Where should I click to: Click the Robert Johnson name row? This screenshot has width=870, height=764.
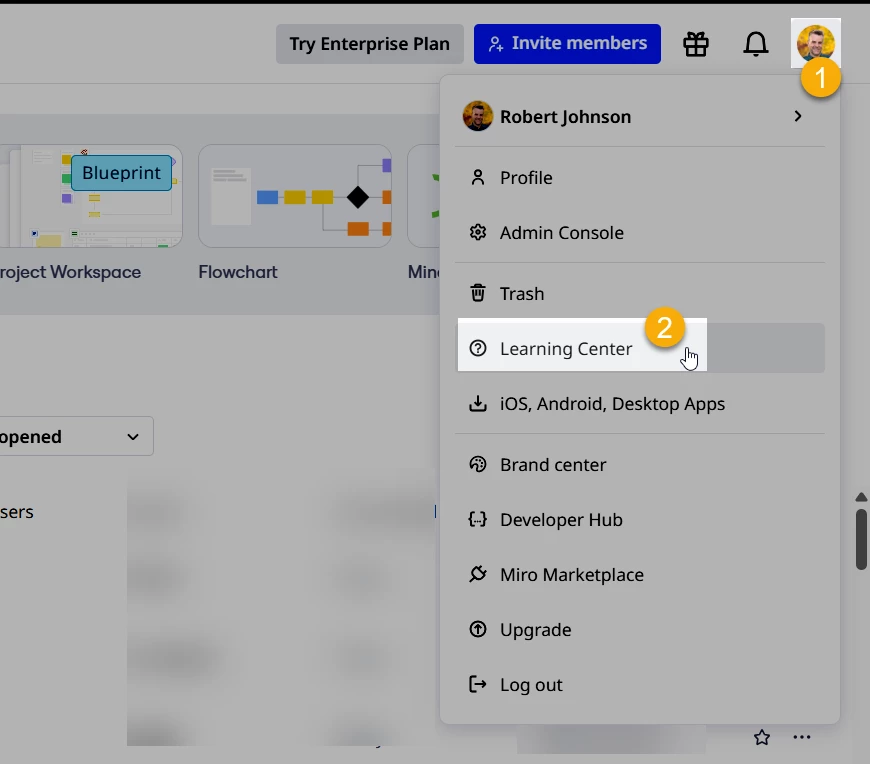point(640,116)
